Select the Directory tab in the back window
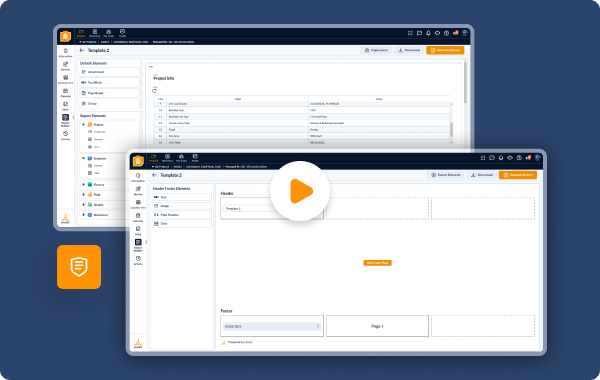The height and width of the screenshot is (380, 600). click(x=95, y=33)
